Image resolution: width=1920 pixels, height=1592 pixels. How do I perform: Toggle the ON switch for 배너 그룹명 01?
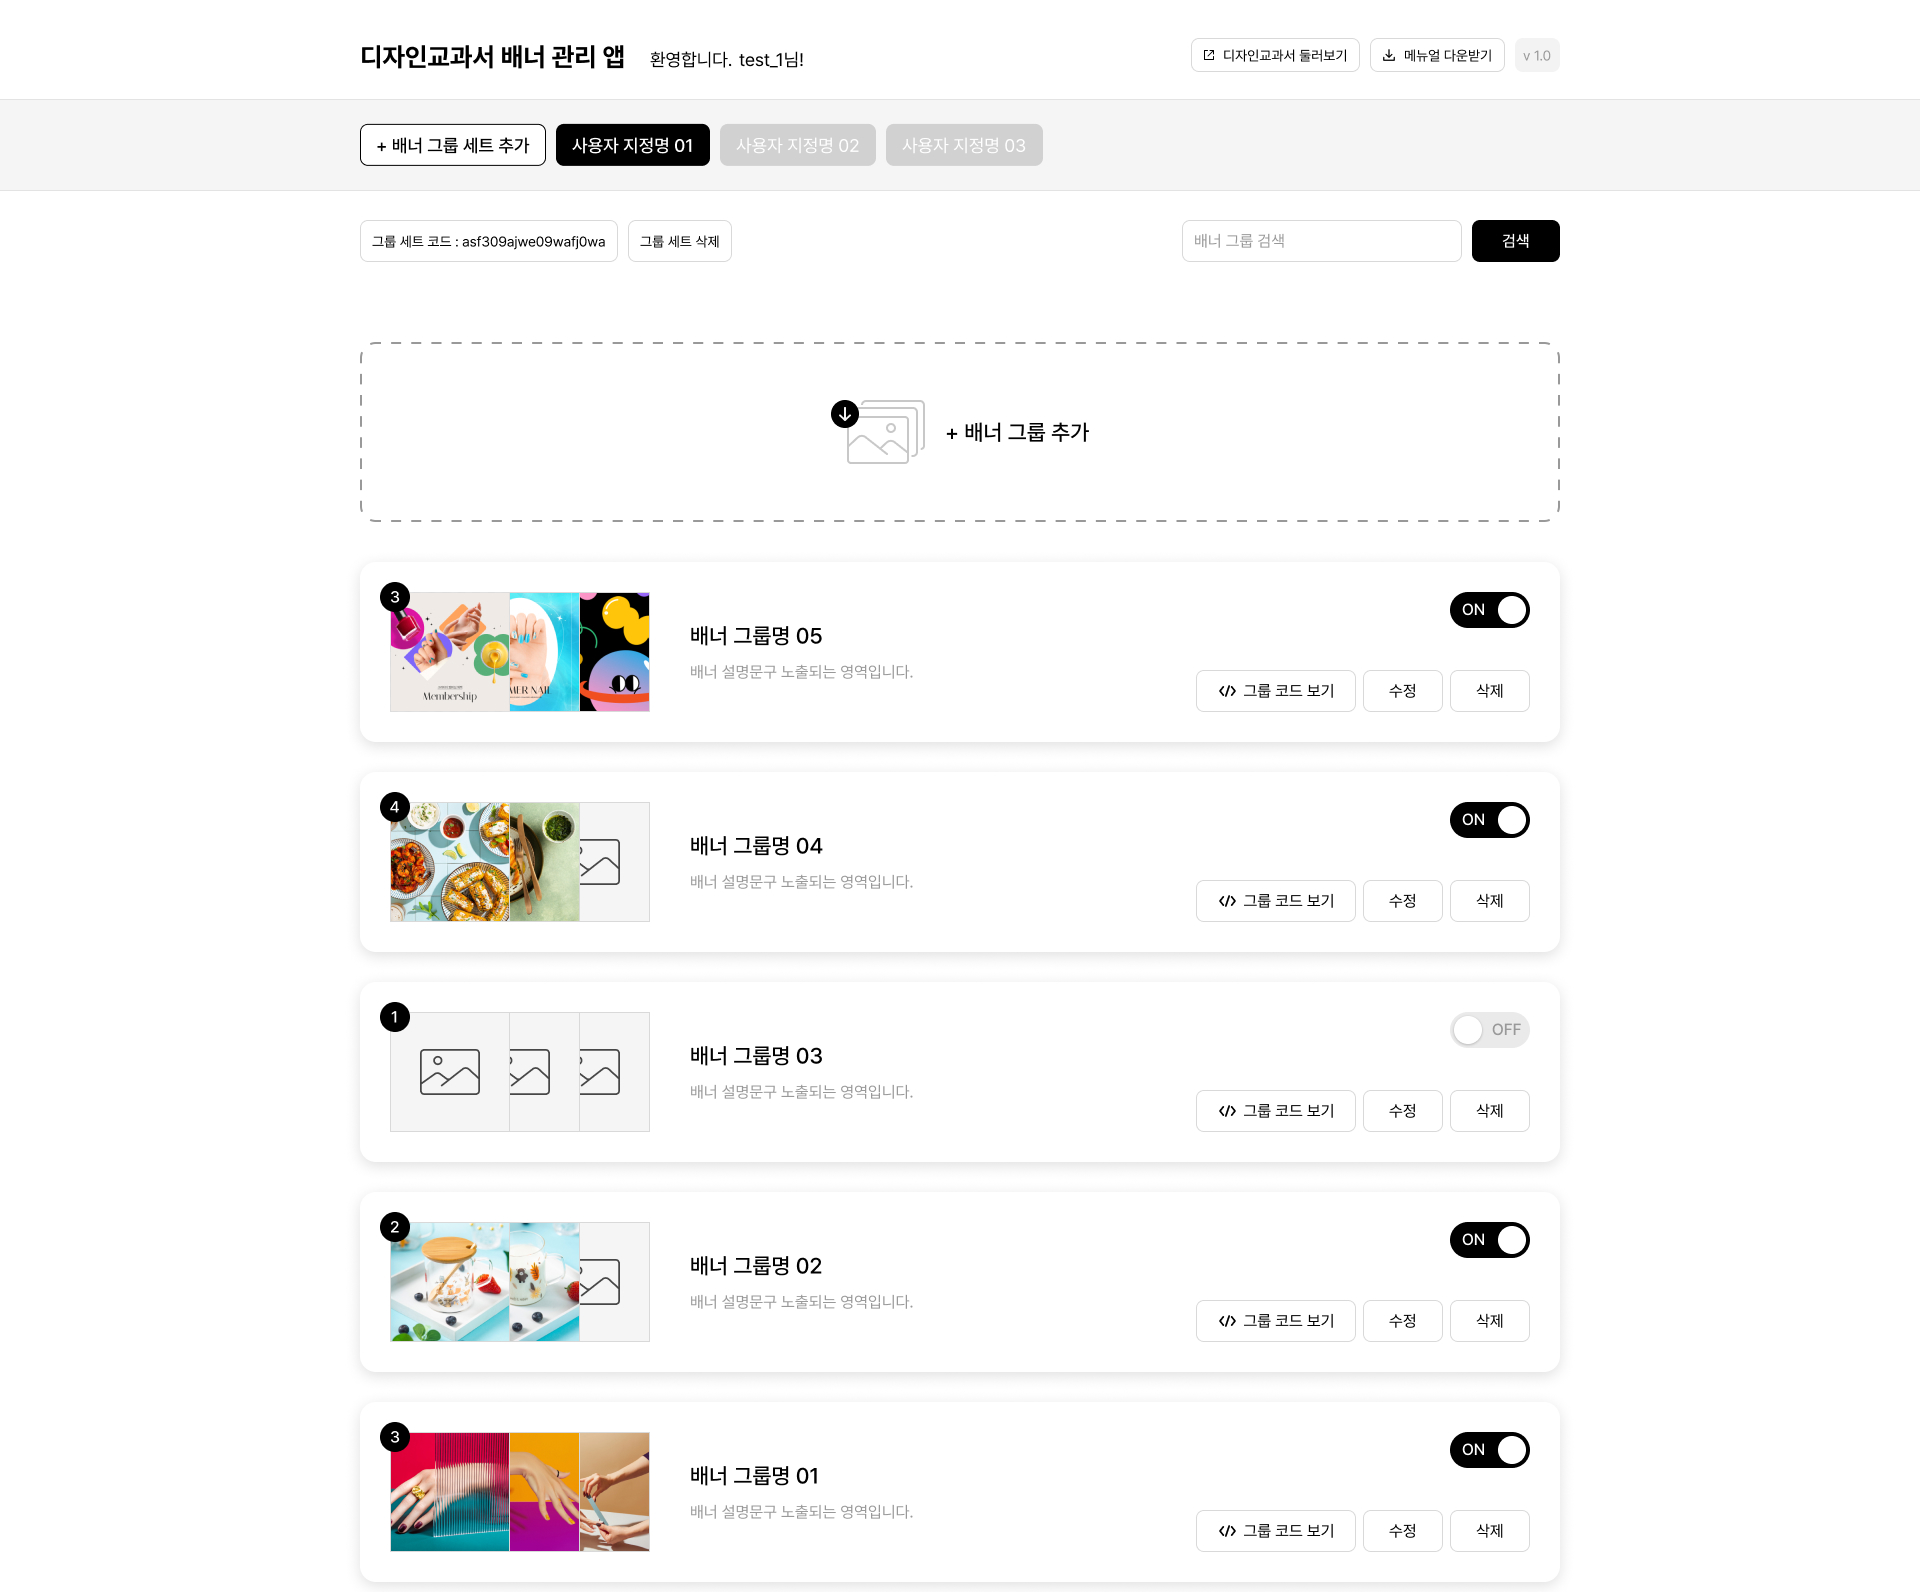pyautogui.click(x=1490, y=1450)
